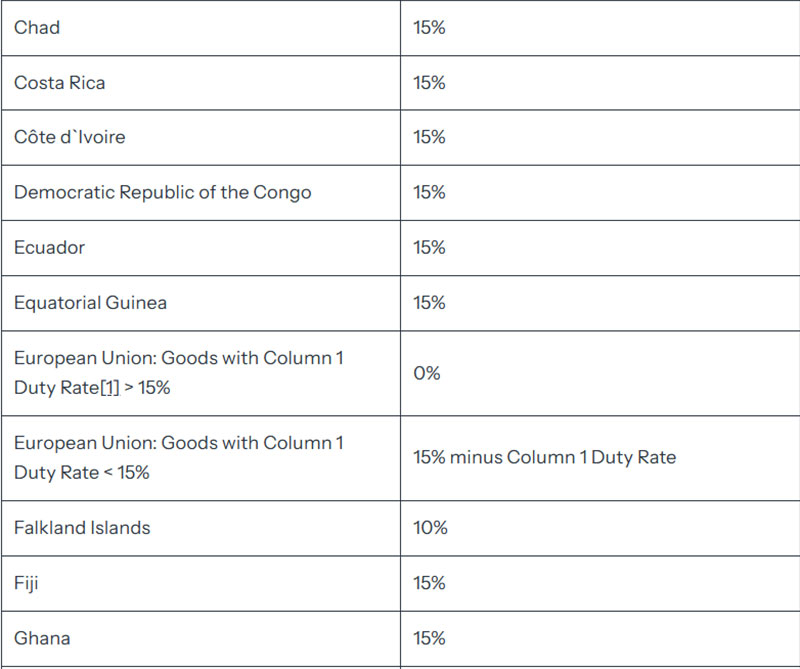Select the 15% rate beside Ghana
The height and width of the screenshot is (669, 800).
point(429,638)
